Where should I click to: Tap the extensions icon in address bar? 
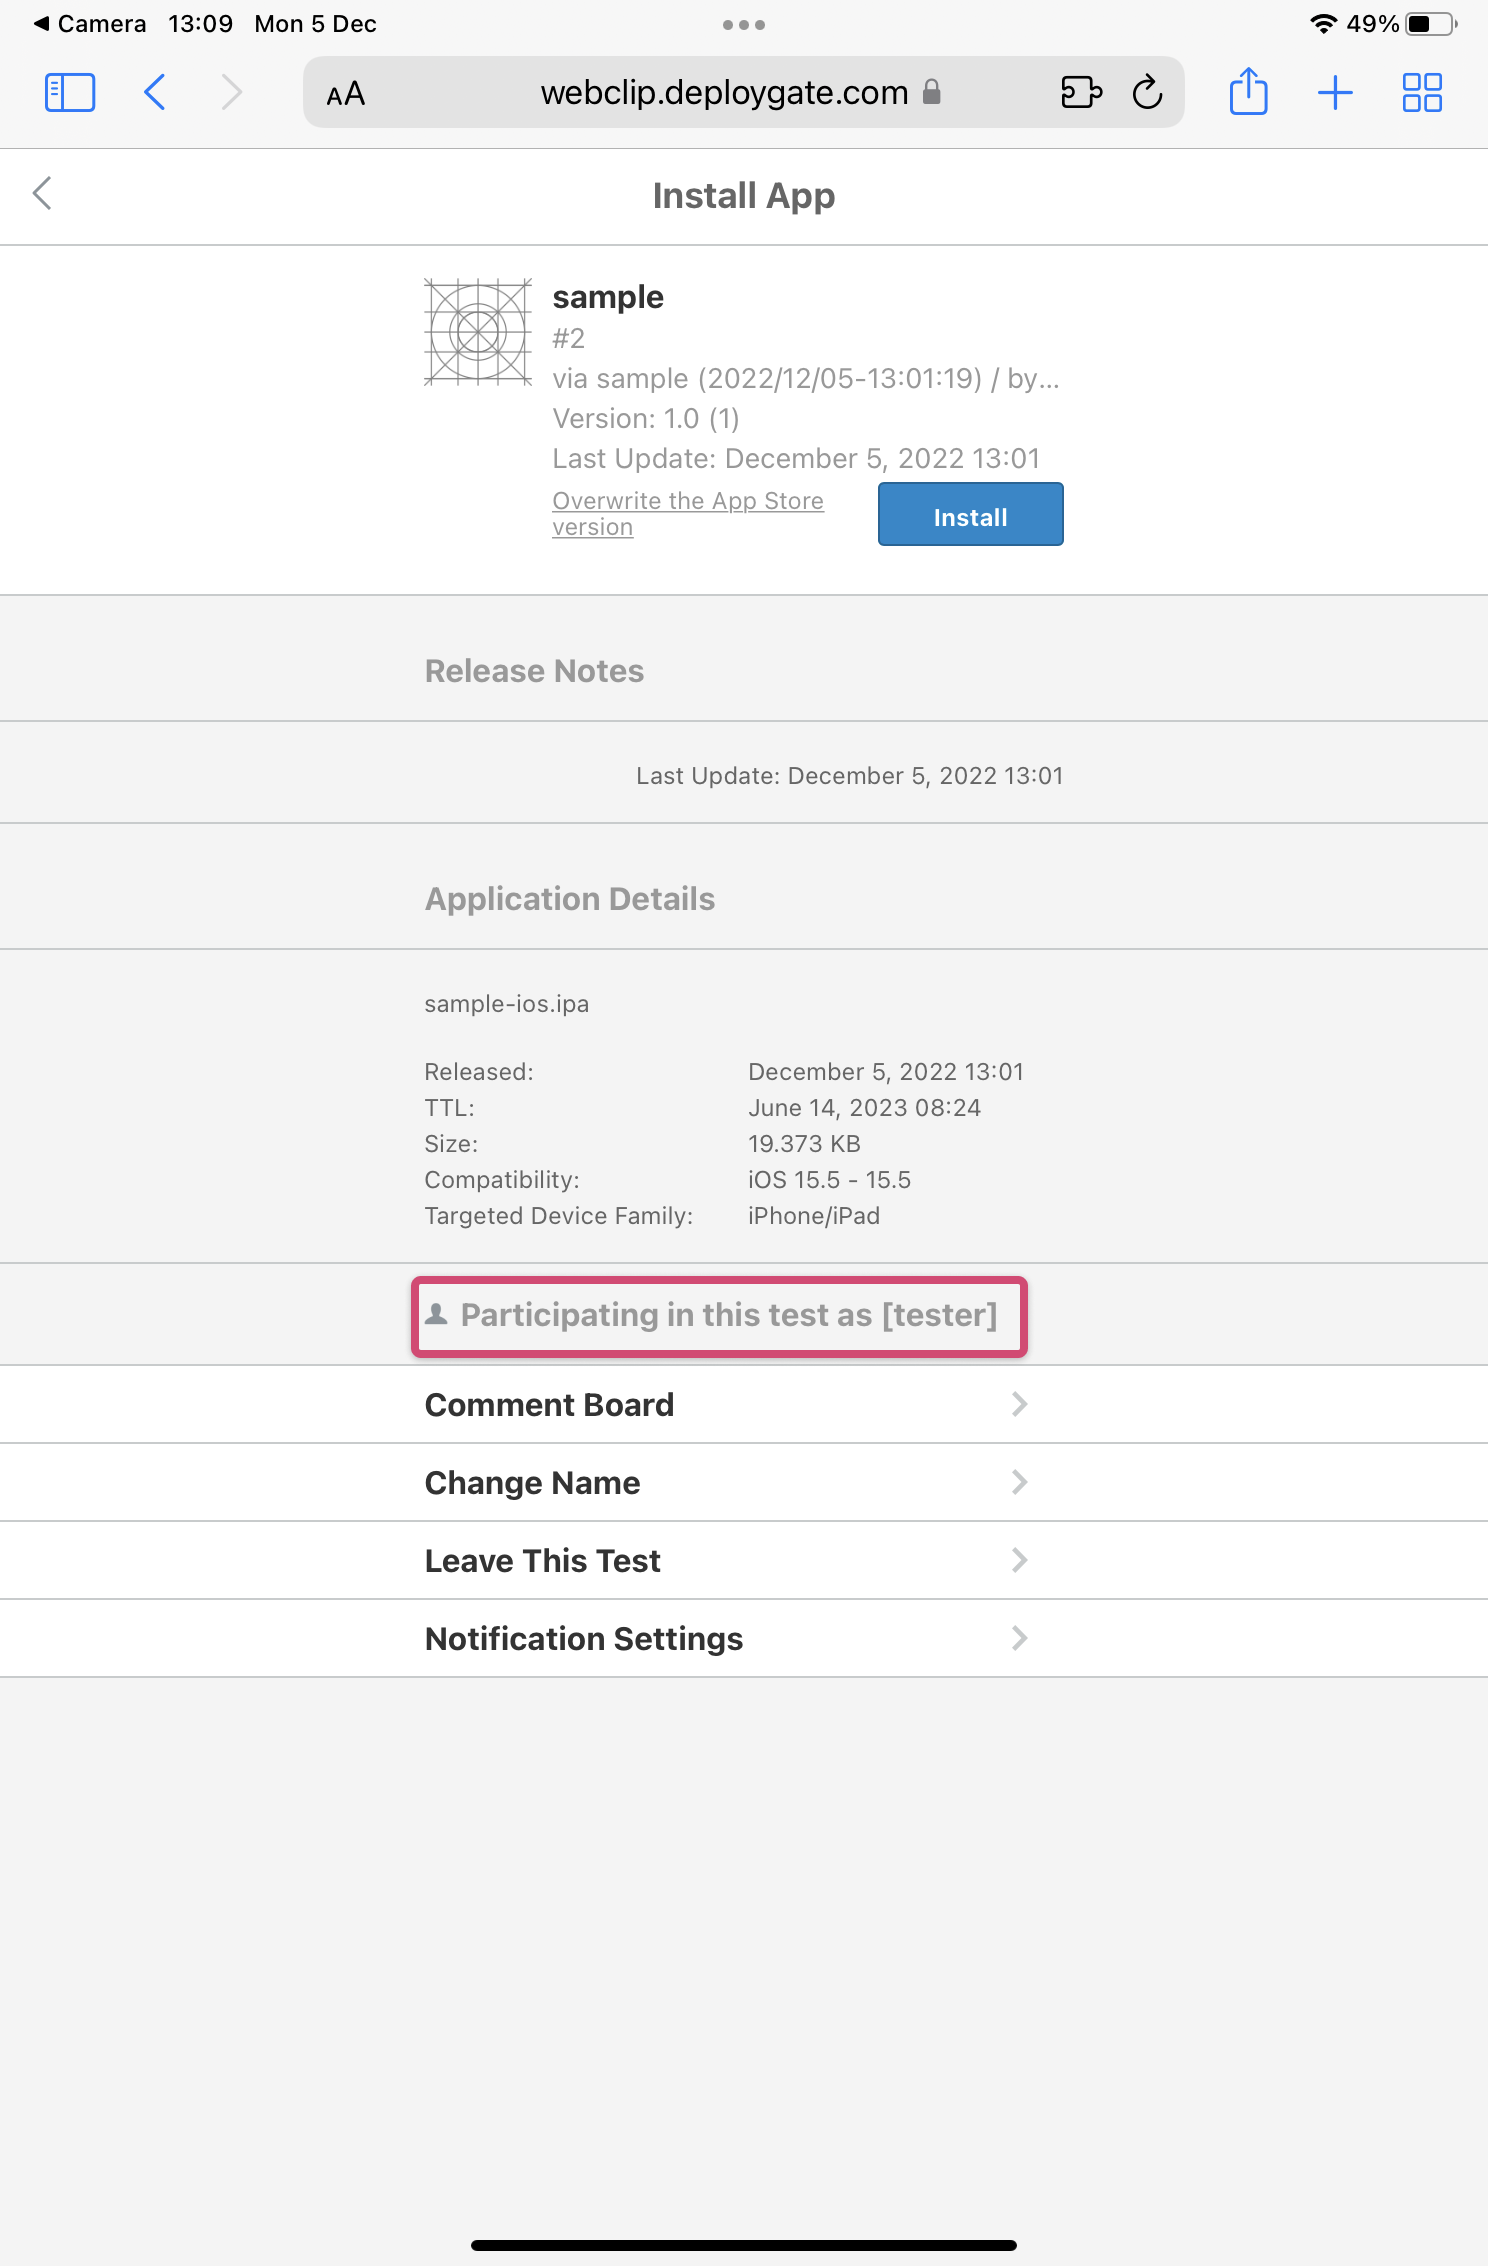1081,92
